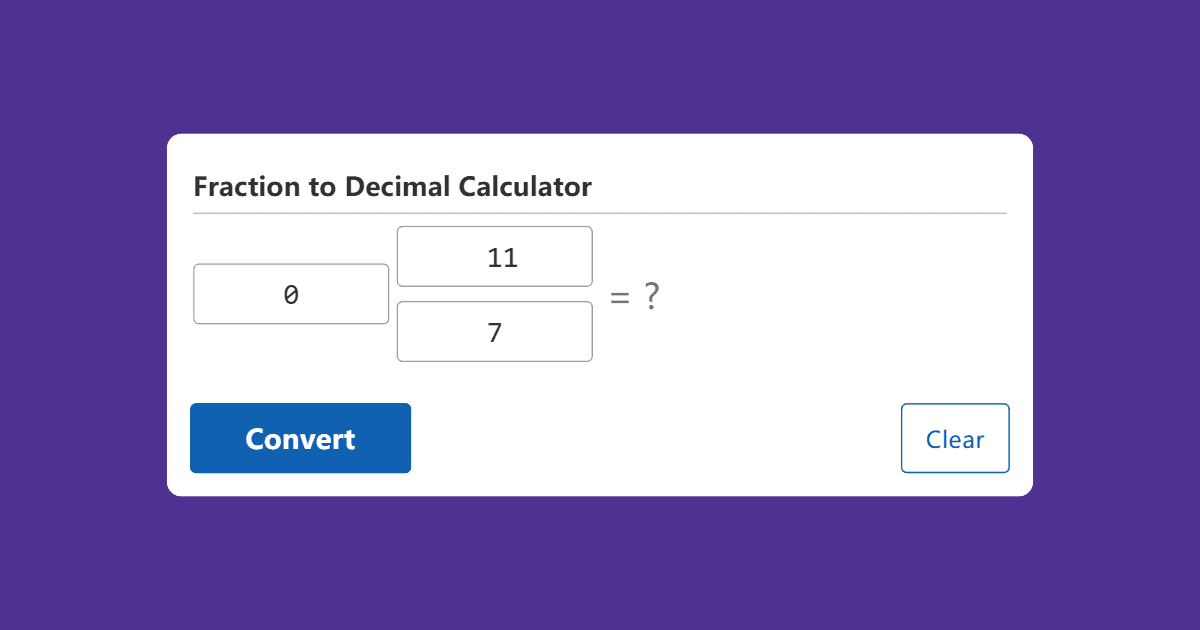Viewport: 1200px width, 630px height.
Task: Click the denominator field containing 7
Action: [494, 331]
